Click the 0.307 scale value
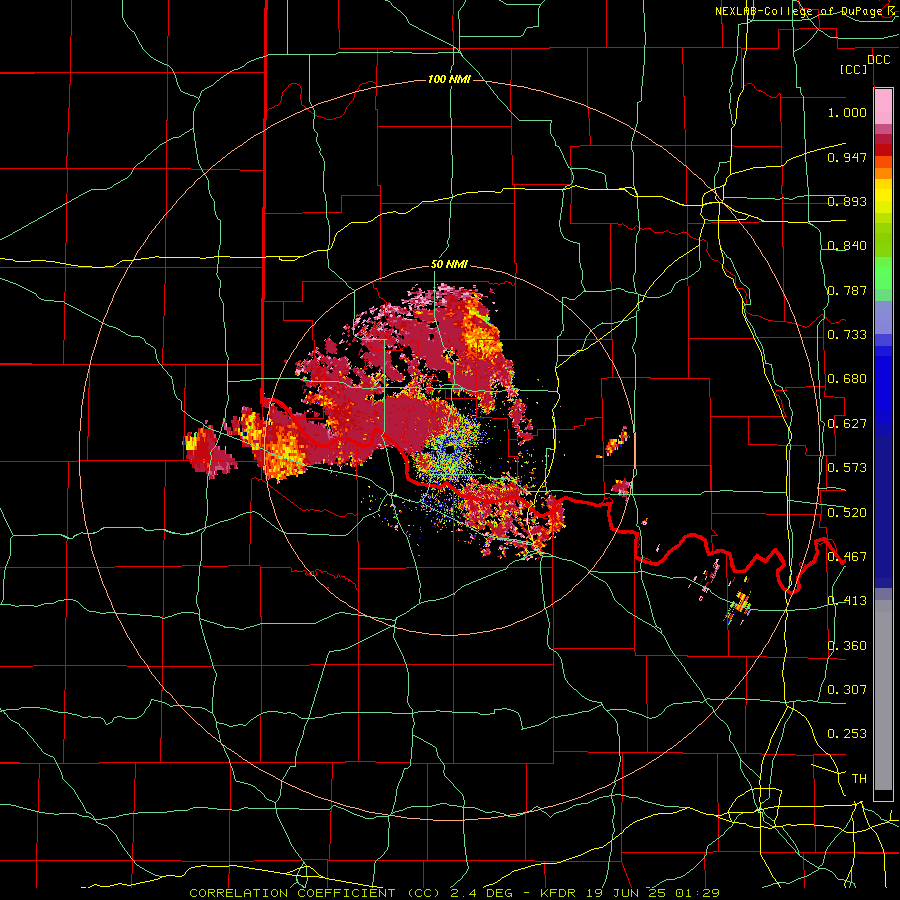Screen dimensions: 900x900 (847, 689)
